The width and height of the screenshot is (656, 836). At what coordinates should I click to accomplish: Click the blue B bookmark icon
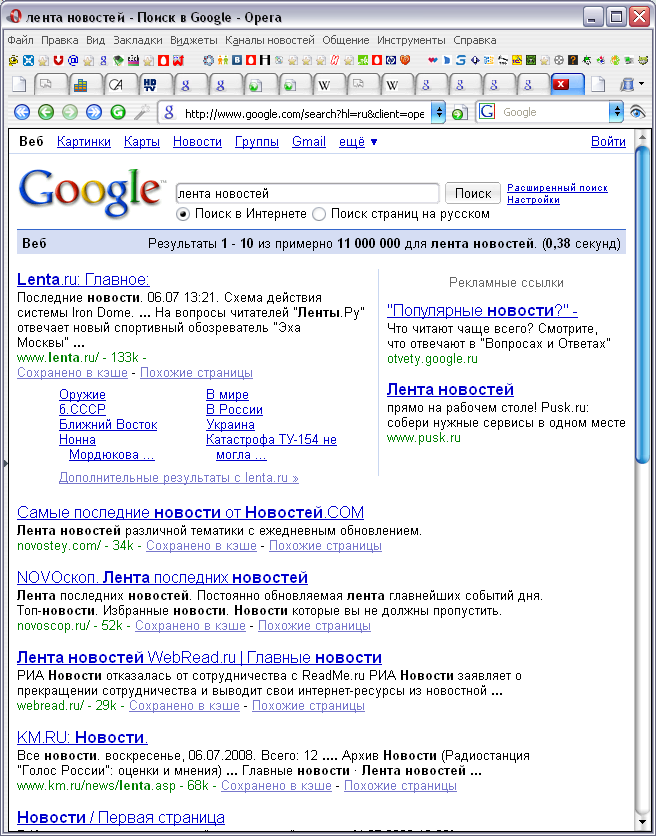pos(237,60)
